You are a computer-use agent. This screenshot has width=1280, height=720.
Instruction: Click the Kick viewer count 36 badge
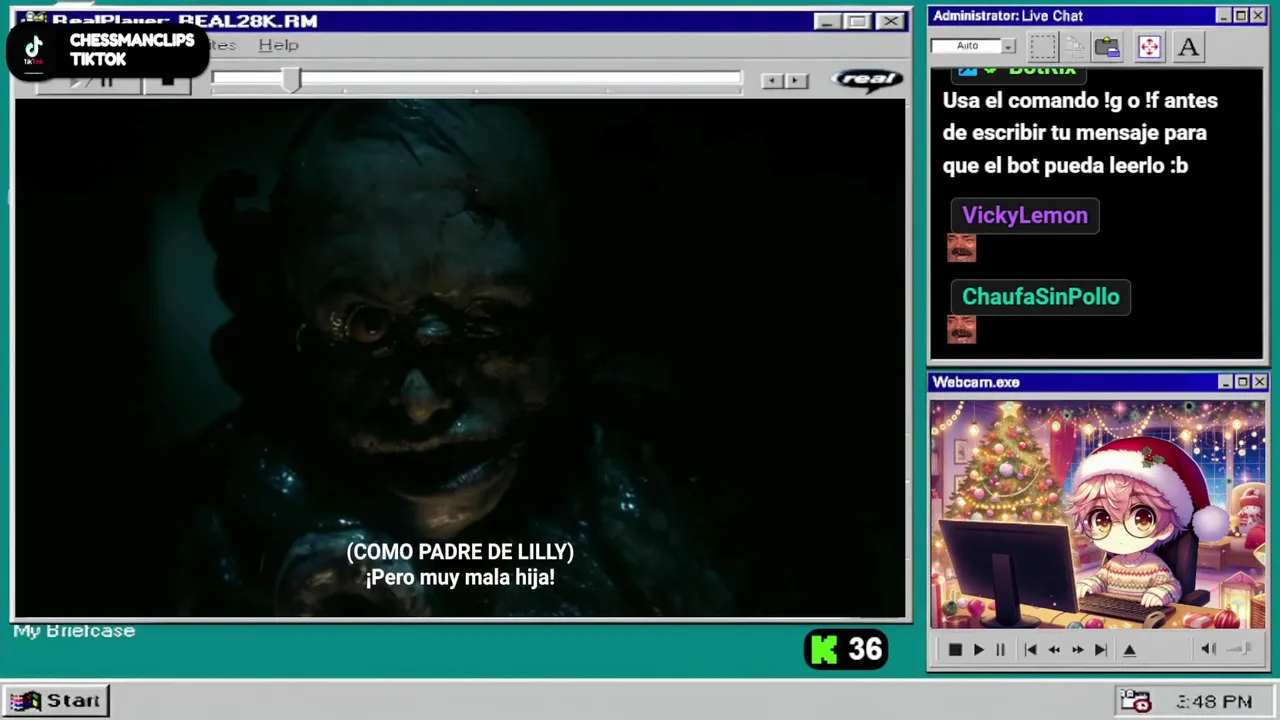[x=846, y=650]
